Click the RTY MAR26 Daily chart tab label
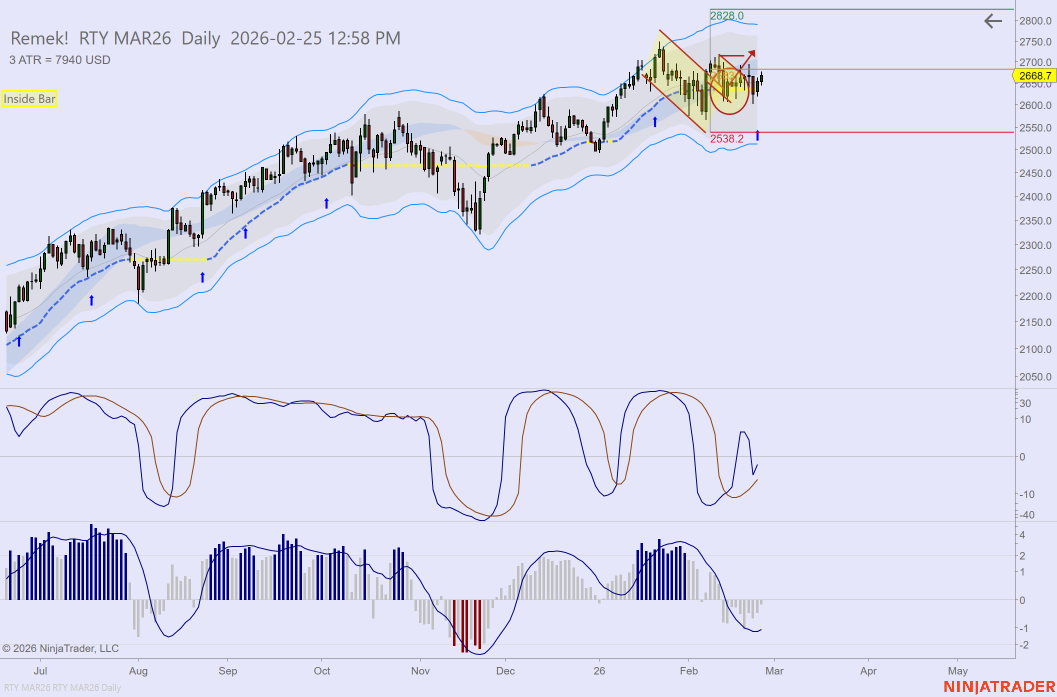The width and height of the screenshot is (1057, 697). (60, 686)
